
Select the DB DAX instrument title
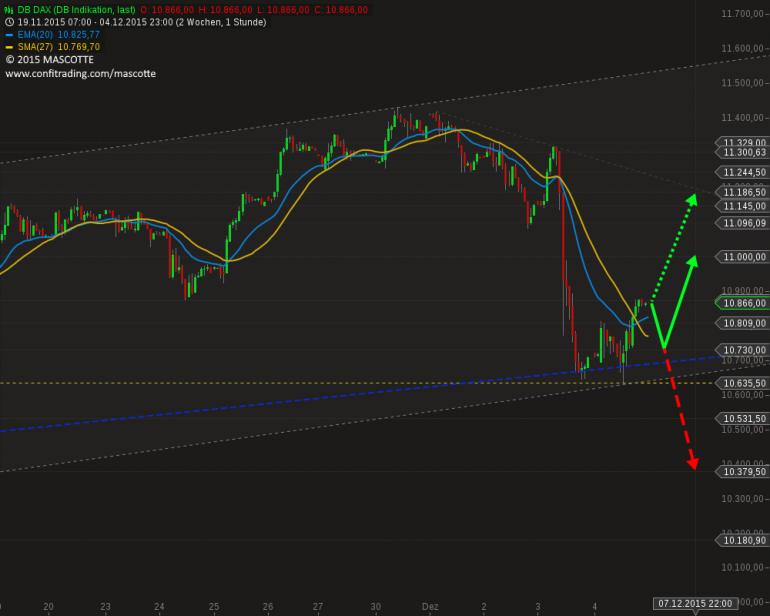[x=76, y=10]
